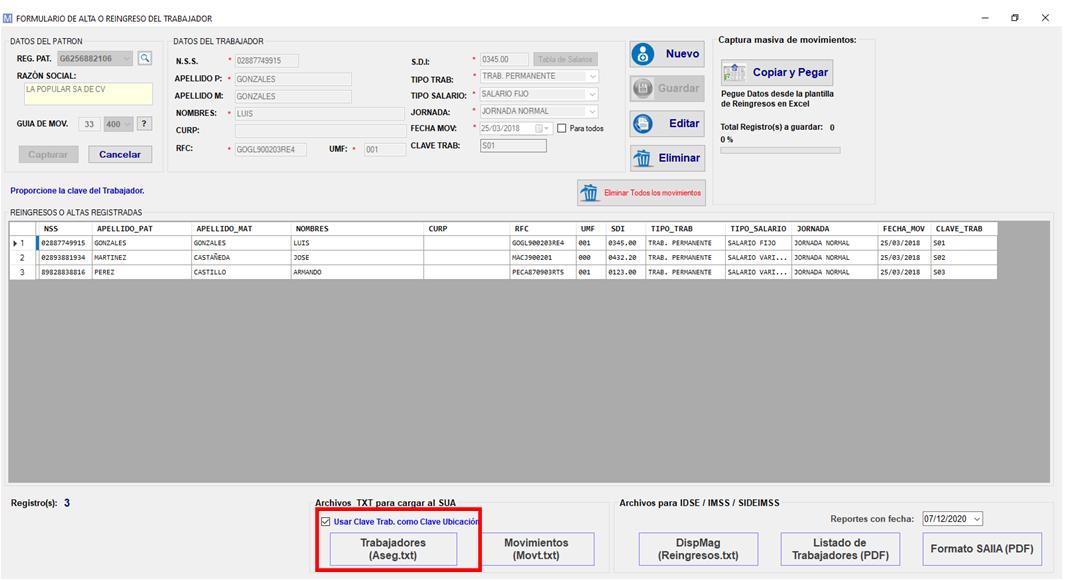Viewport: 1066px width, 581px height.
Task: Click the PEREZ surname cell
Action: tap(141, 272)
